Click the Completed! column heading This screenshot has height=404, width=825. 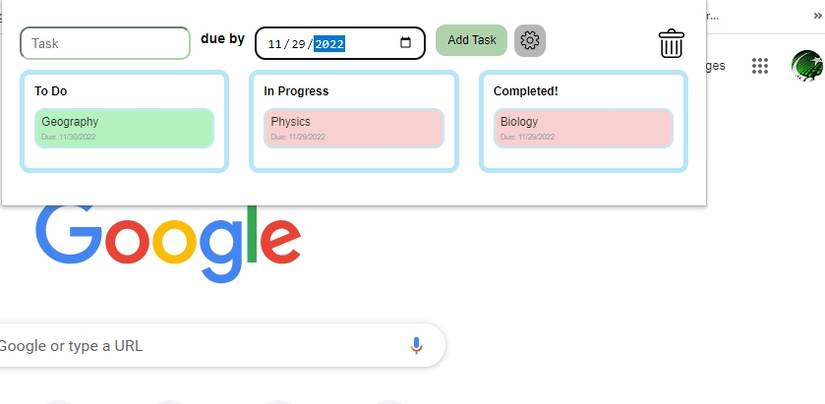point(526,91)
